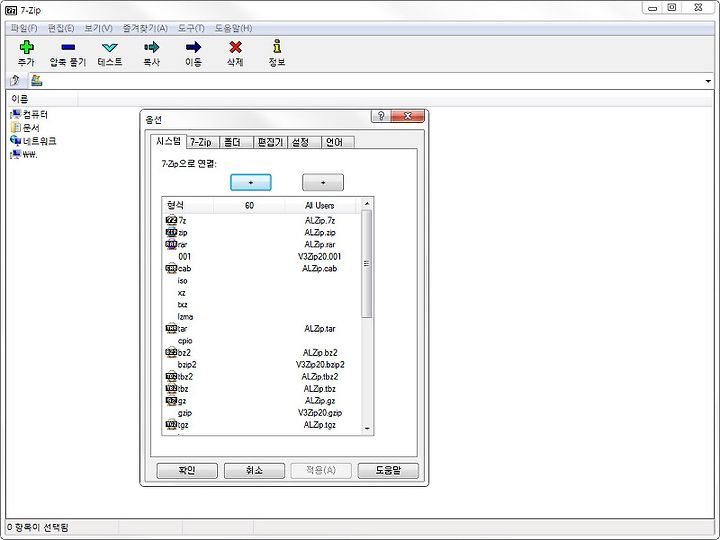Select the iso row in format list
The image size is (720, 540).
coord(262,281)
